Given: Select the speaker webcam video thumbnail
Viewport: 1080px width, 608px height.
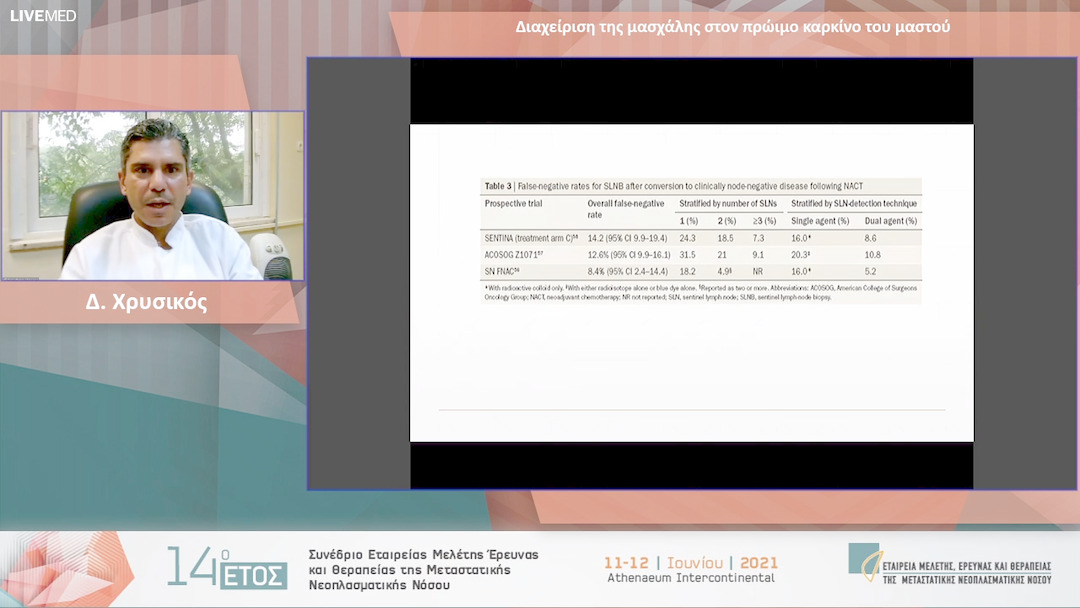Looking at the screenshot, I should coord(153,195).
